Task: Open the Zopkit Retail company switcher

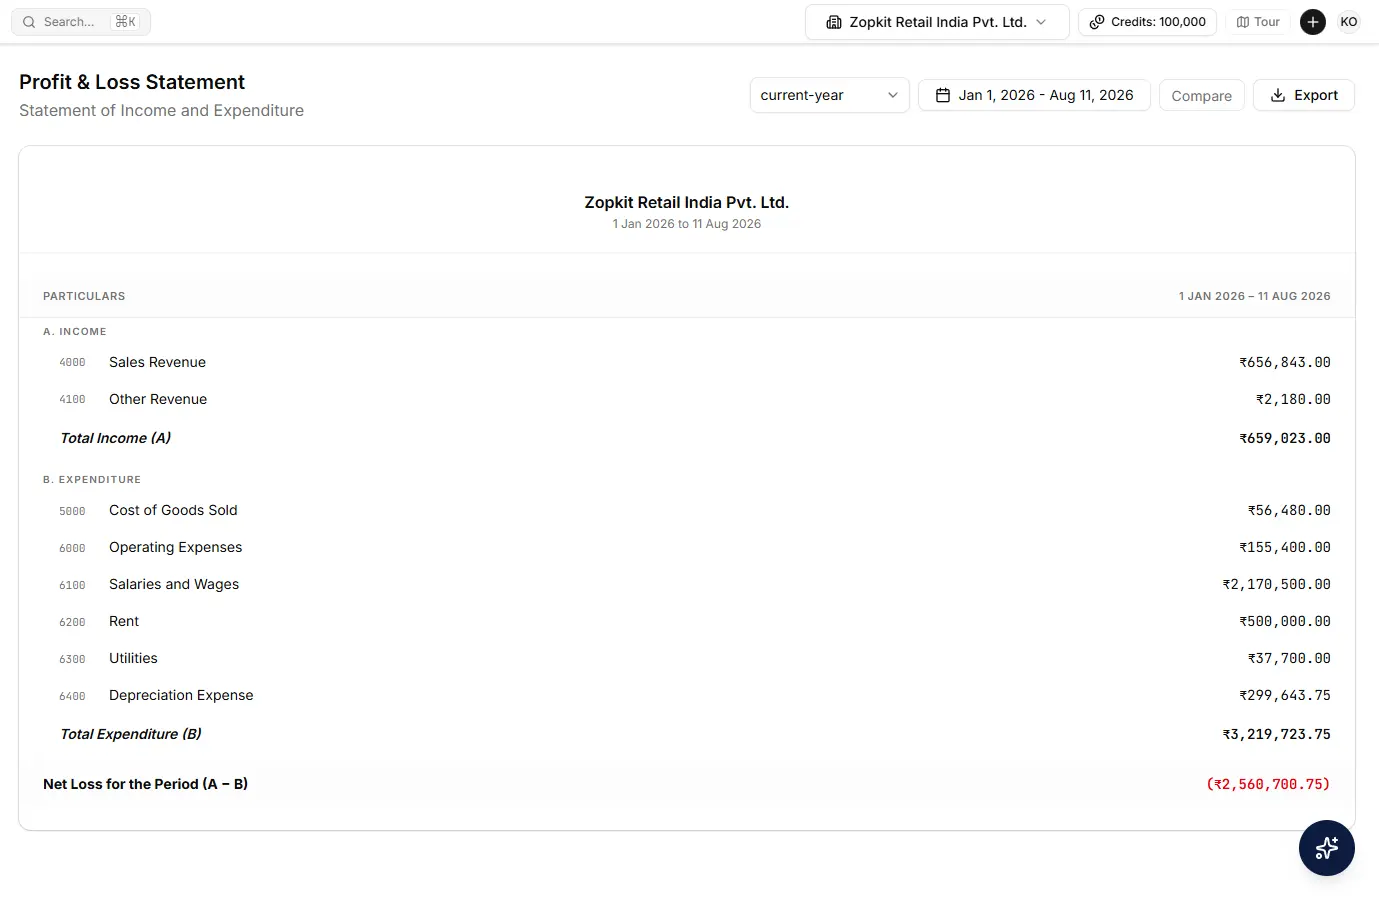Action: click(x=937, y=22)
